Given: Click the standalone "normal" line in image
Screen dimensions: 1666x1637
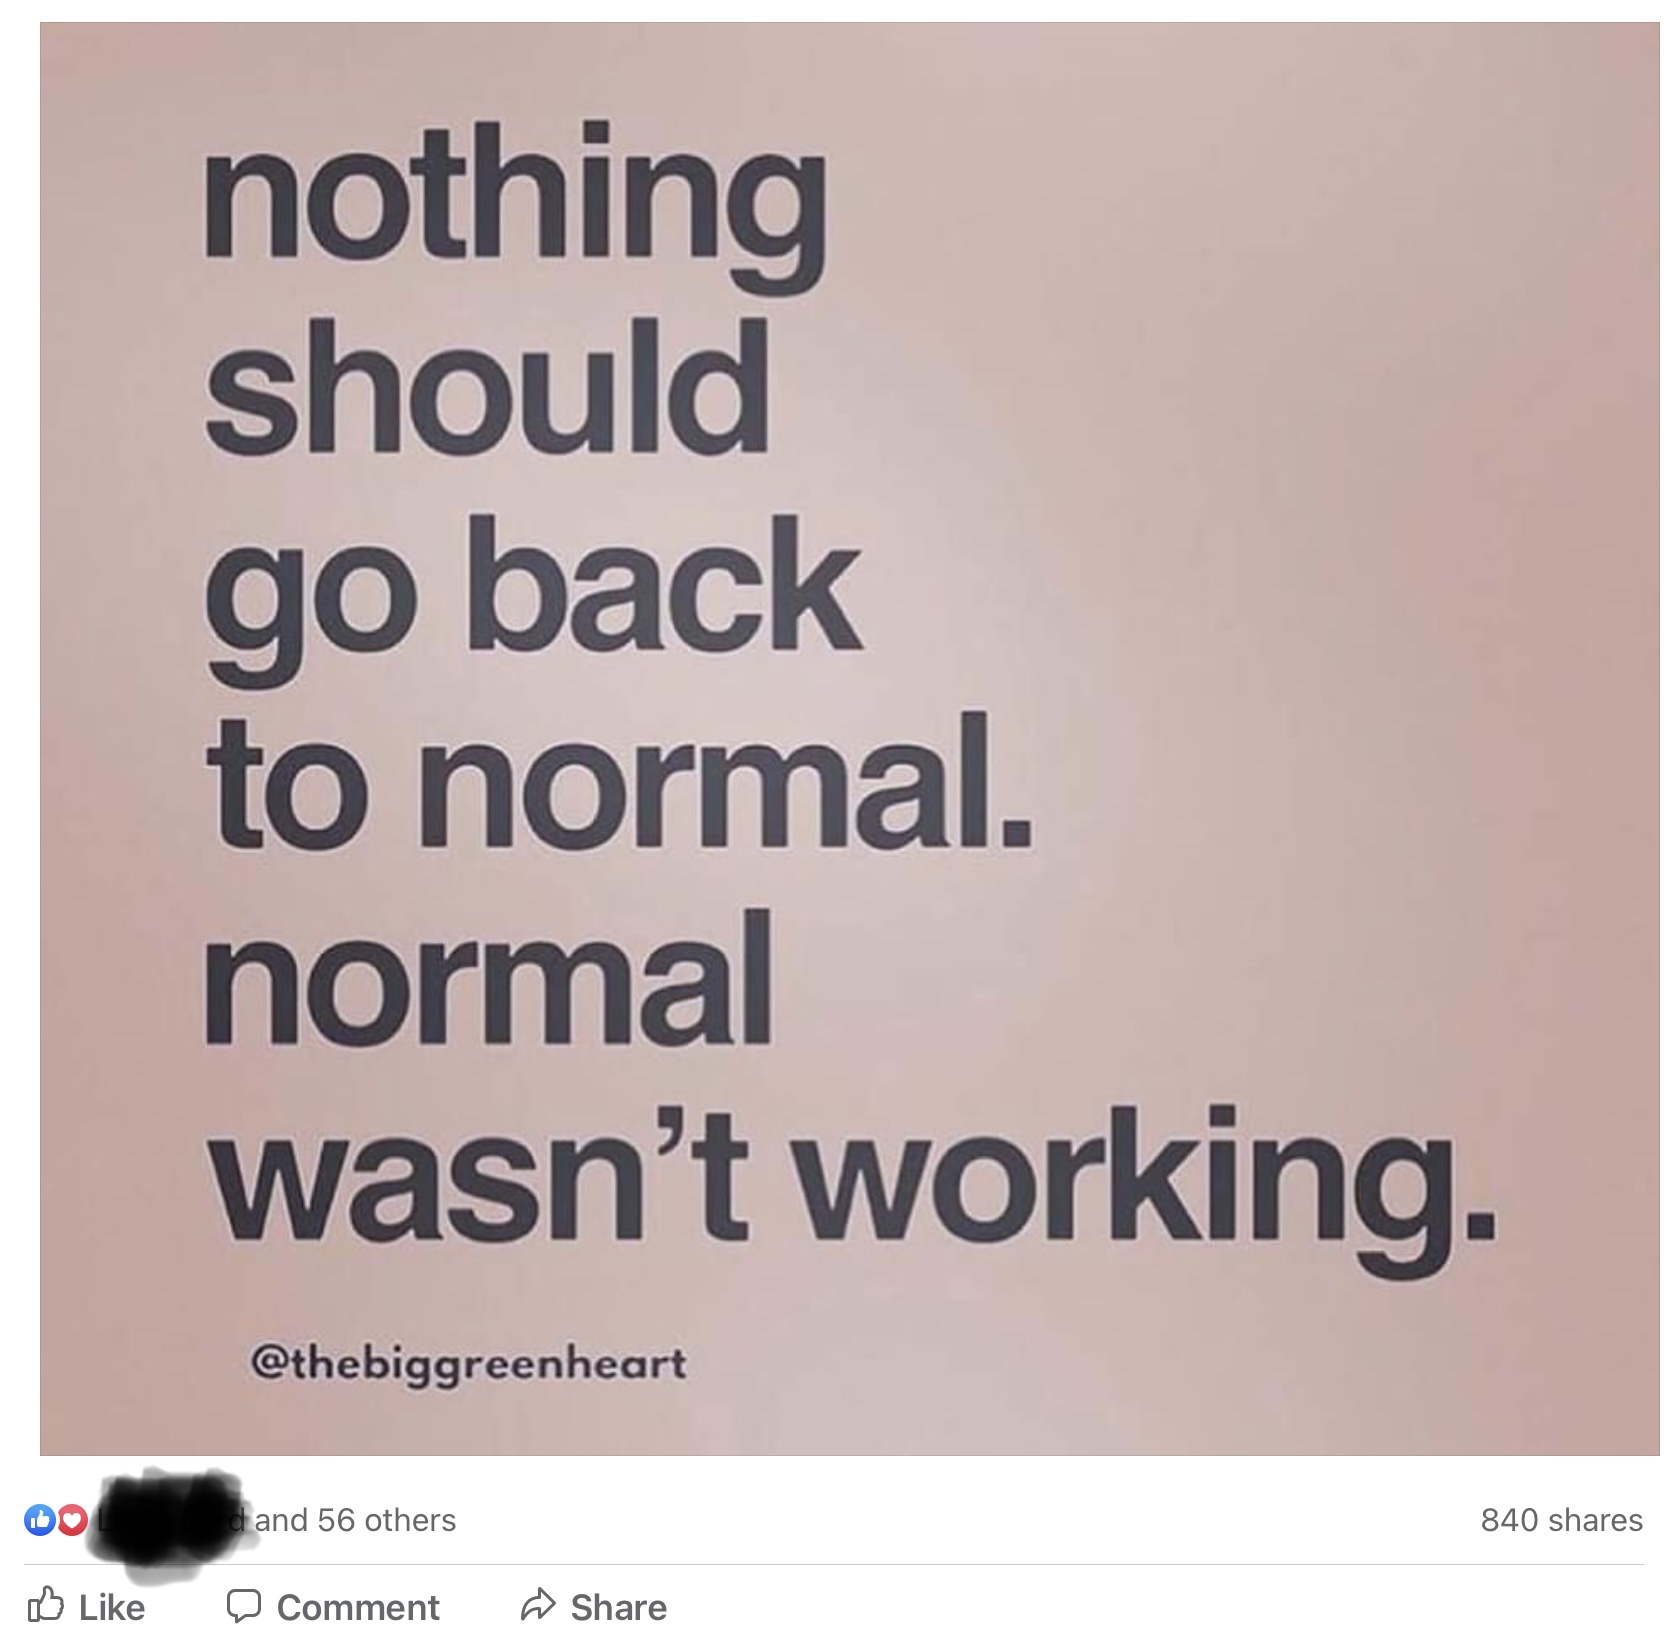Looking at the screenshot, I should click(x=489, y=976).
